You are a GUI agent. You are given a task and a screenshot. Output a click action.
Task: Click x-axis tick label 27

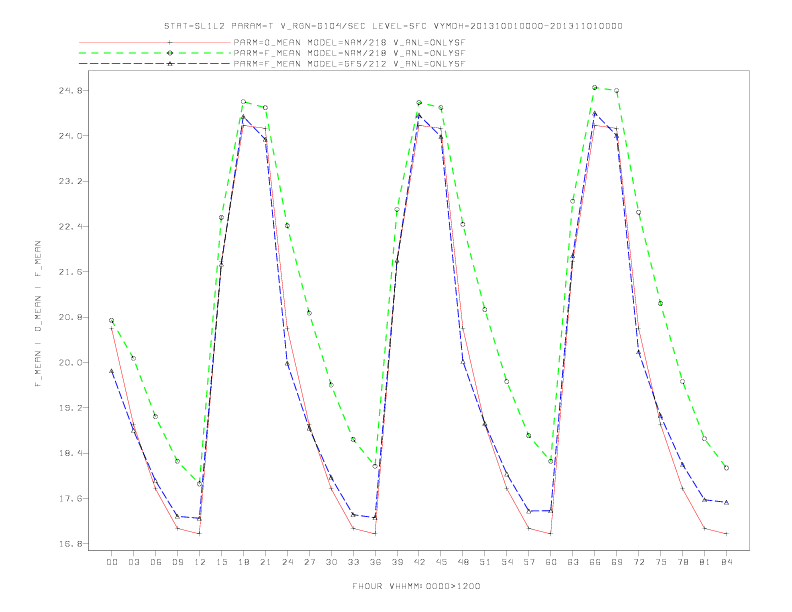click(x=309, y=562)
